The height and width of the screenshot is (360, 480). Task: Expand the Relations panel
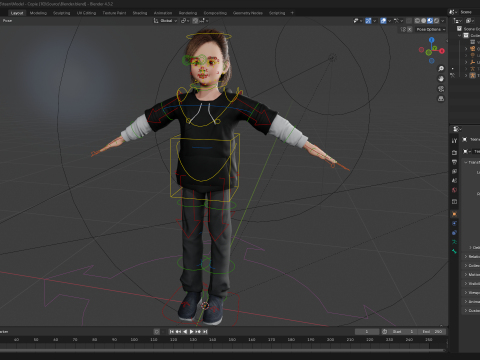click(x=472, y=257)
